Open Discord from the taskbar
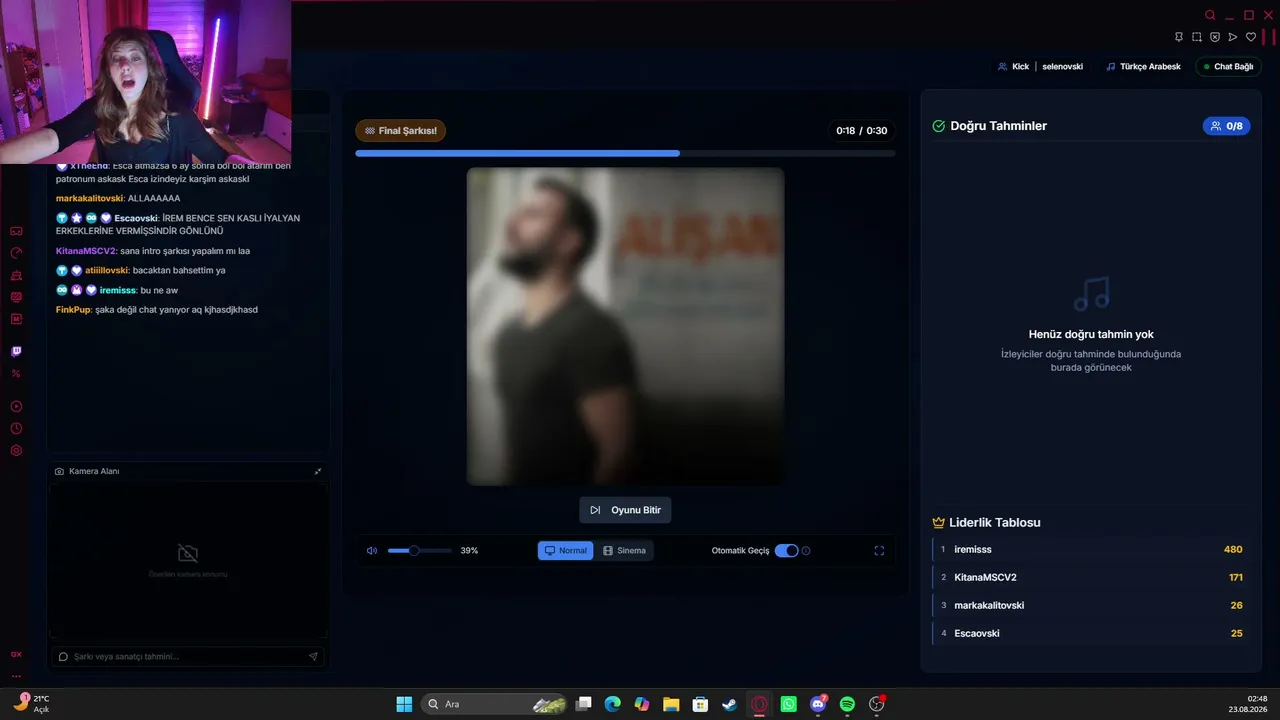The height and width of the screenshot is (720, 1280). pyautogui.click(x=819, y=704)
